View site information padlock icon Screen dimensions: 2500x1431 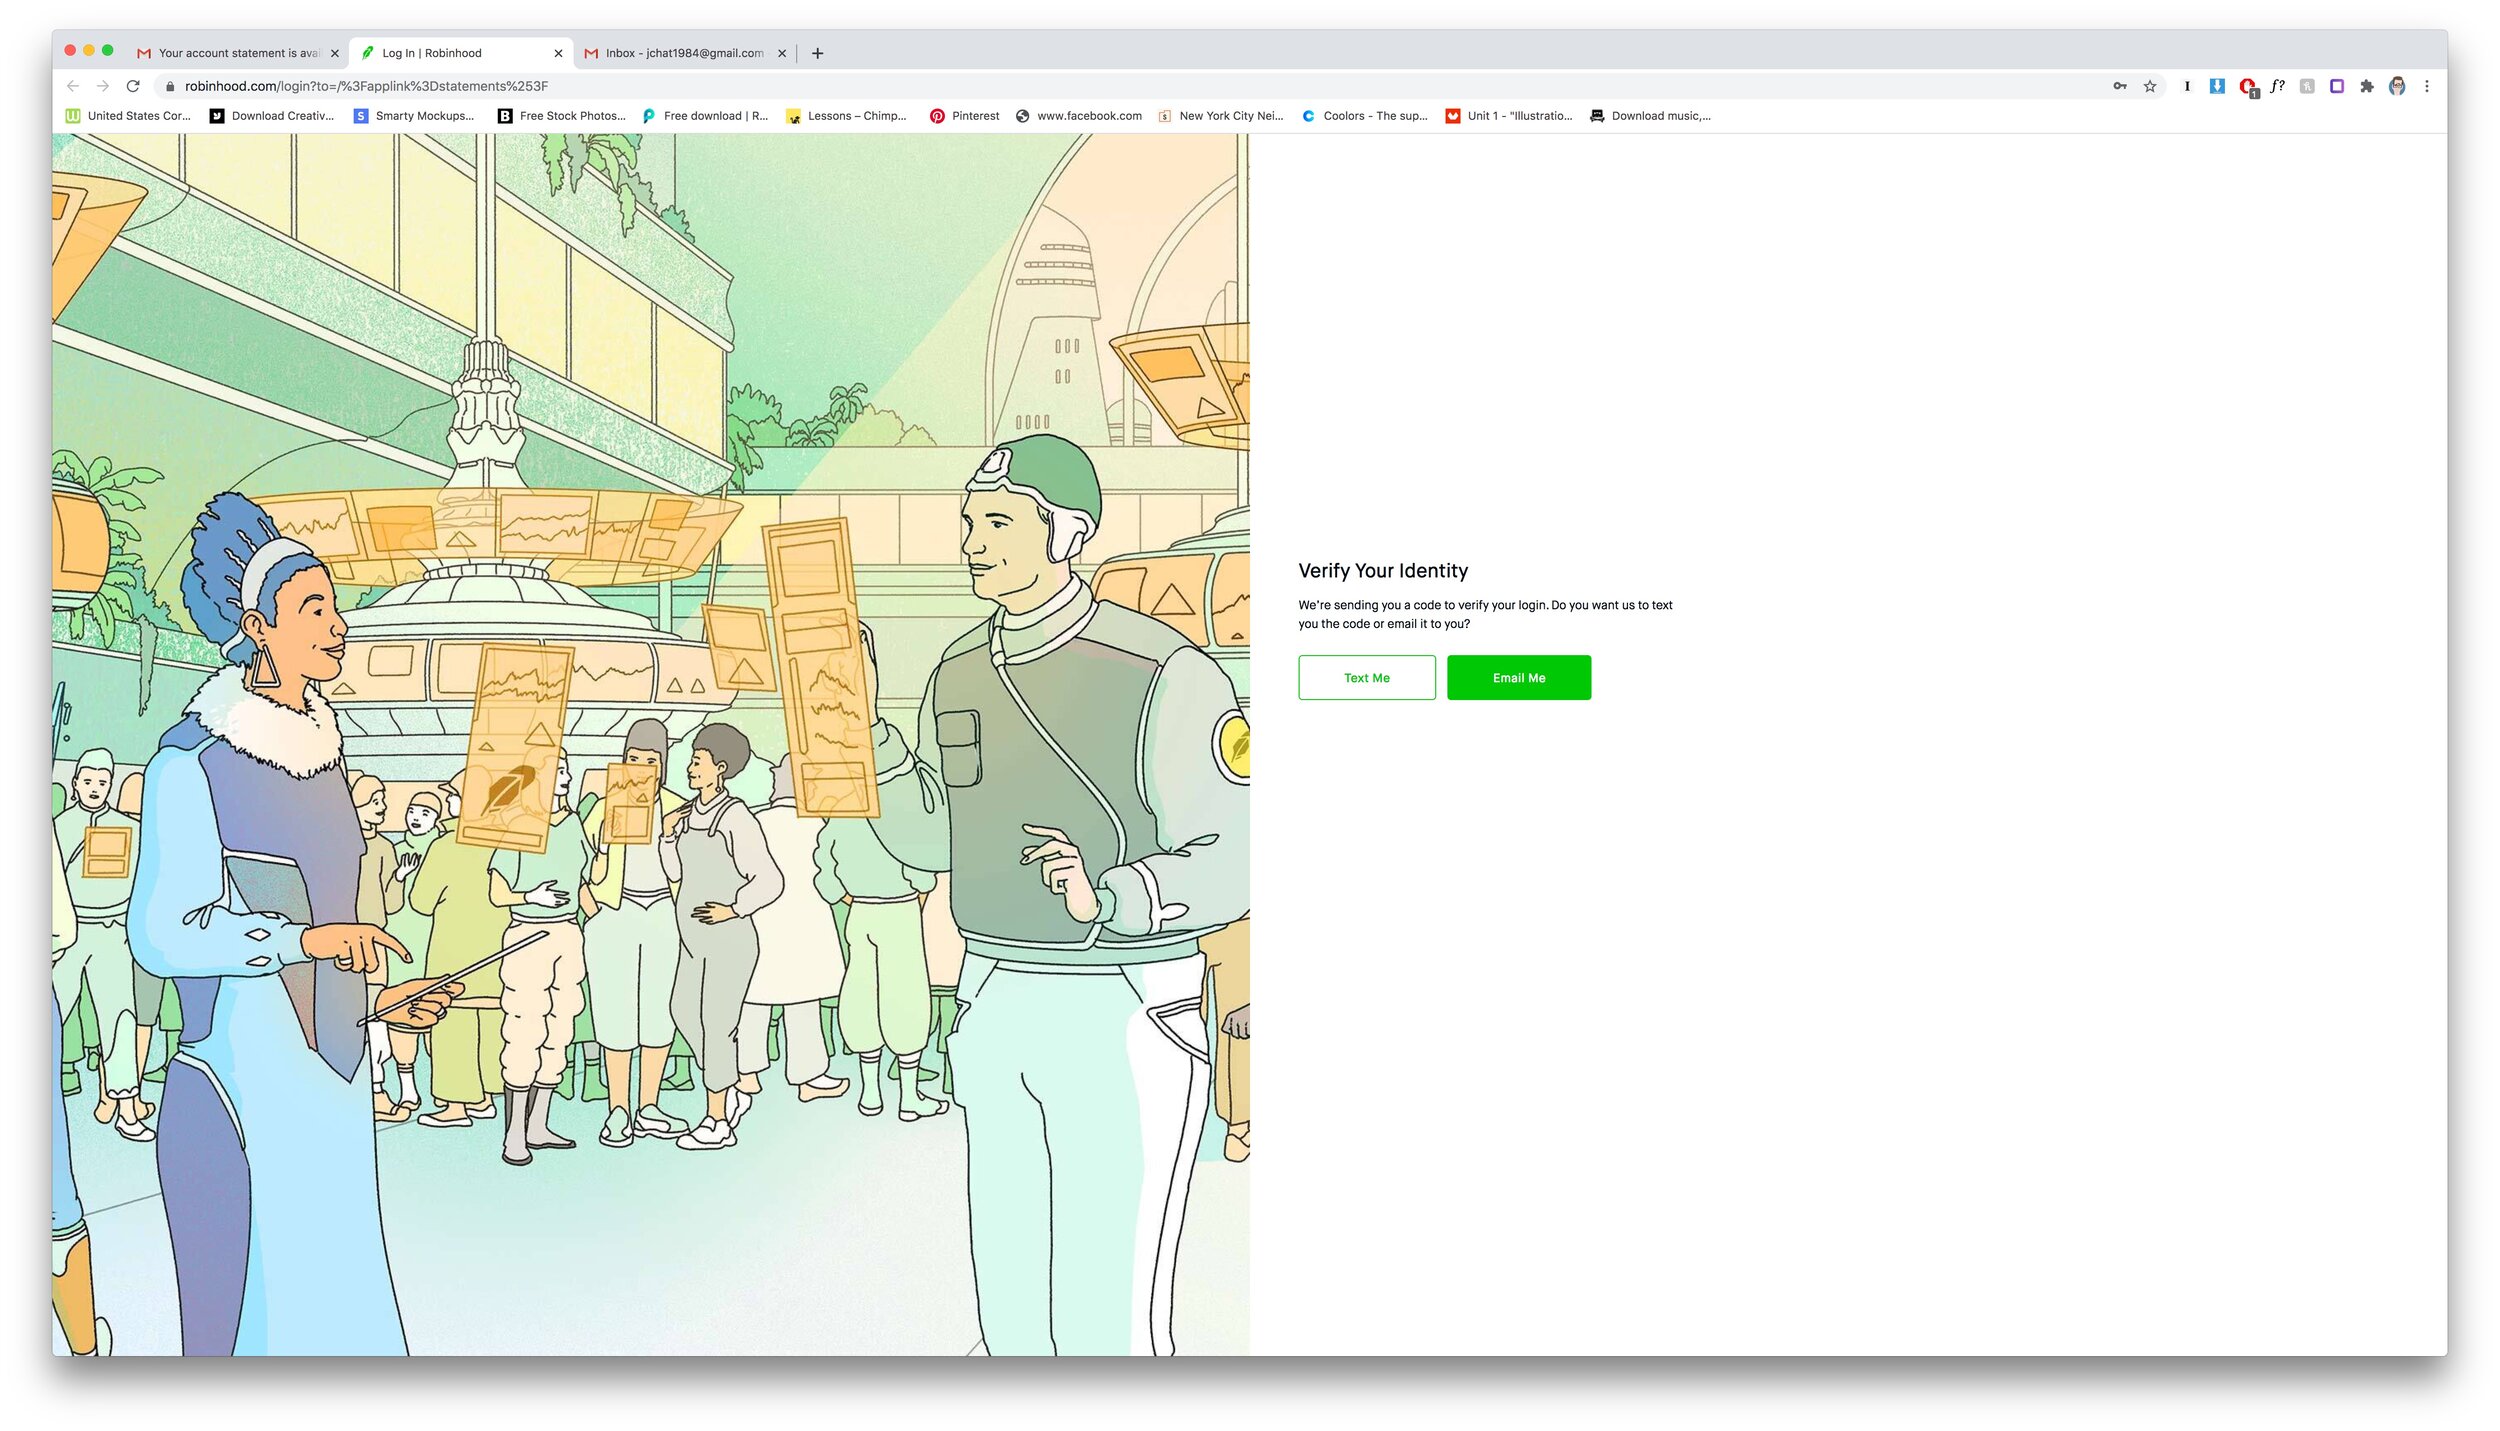(x=172, y=86)
